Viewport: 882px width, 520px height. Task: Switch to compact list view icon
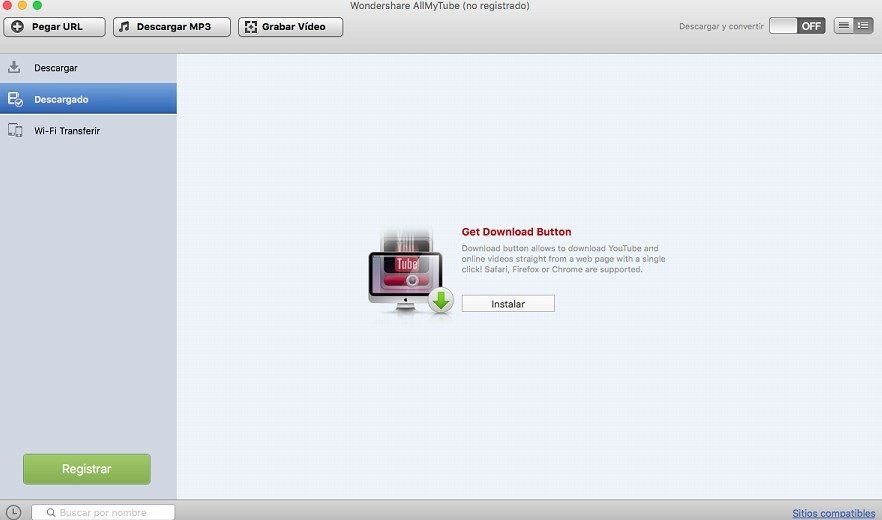843,25
